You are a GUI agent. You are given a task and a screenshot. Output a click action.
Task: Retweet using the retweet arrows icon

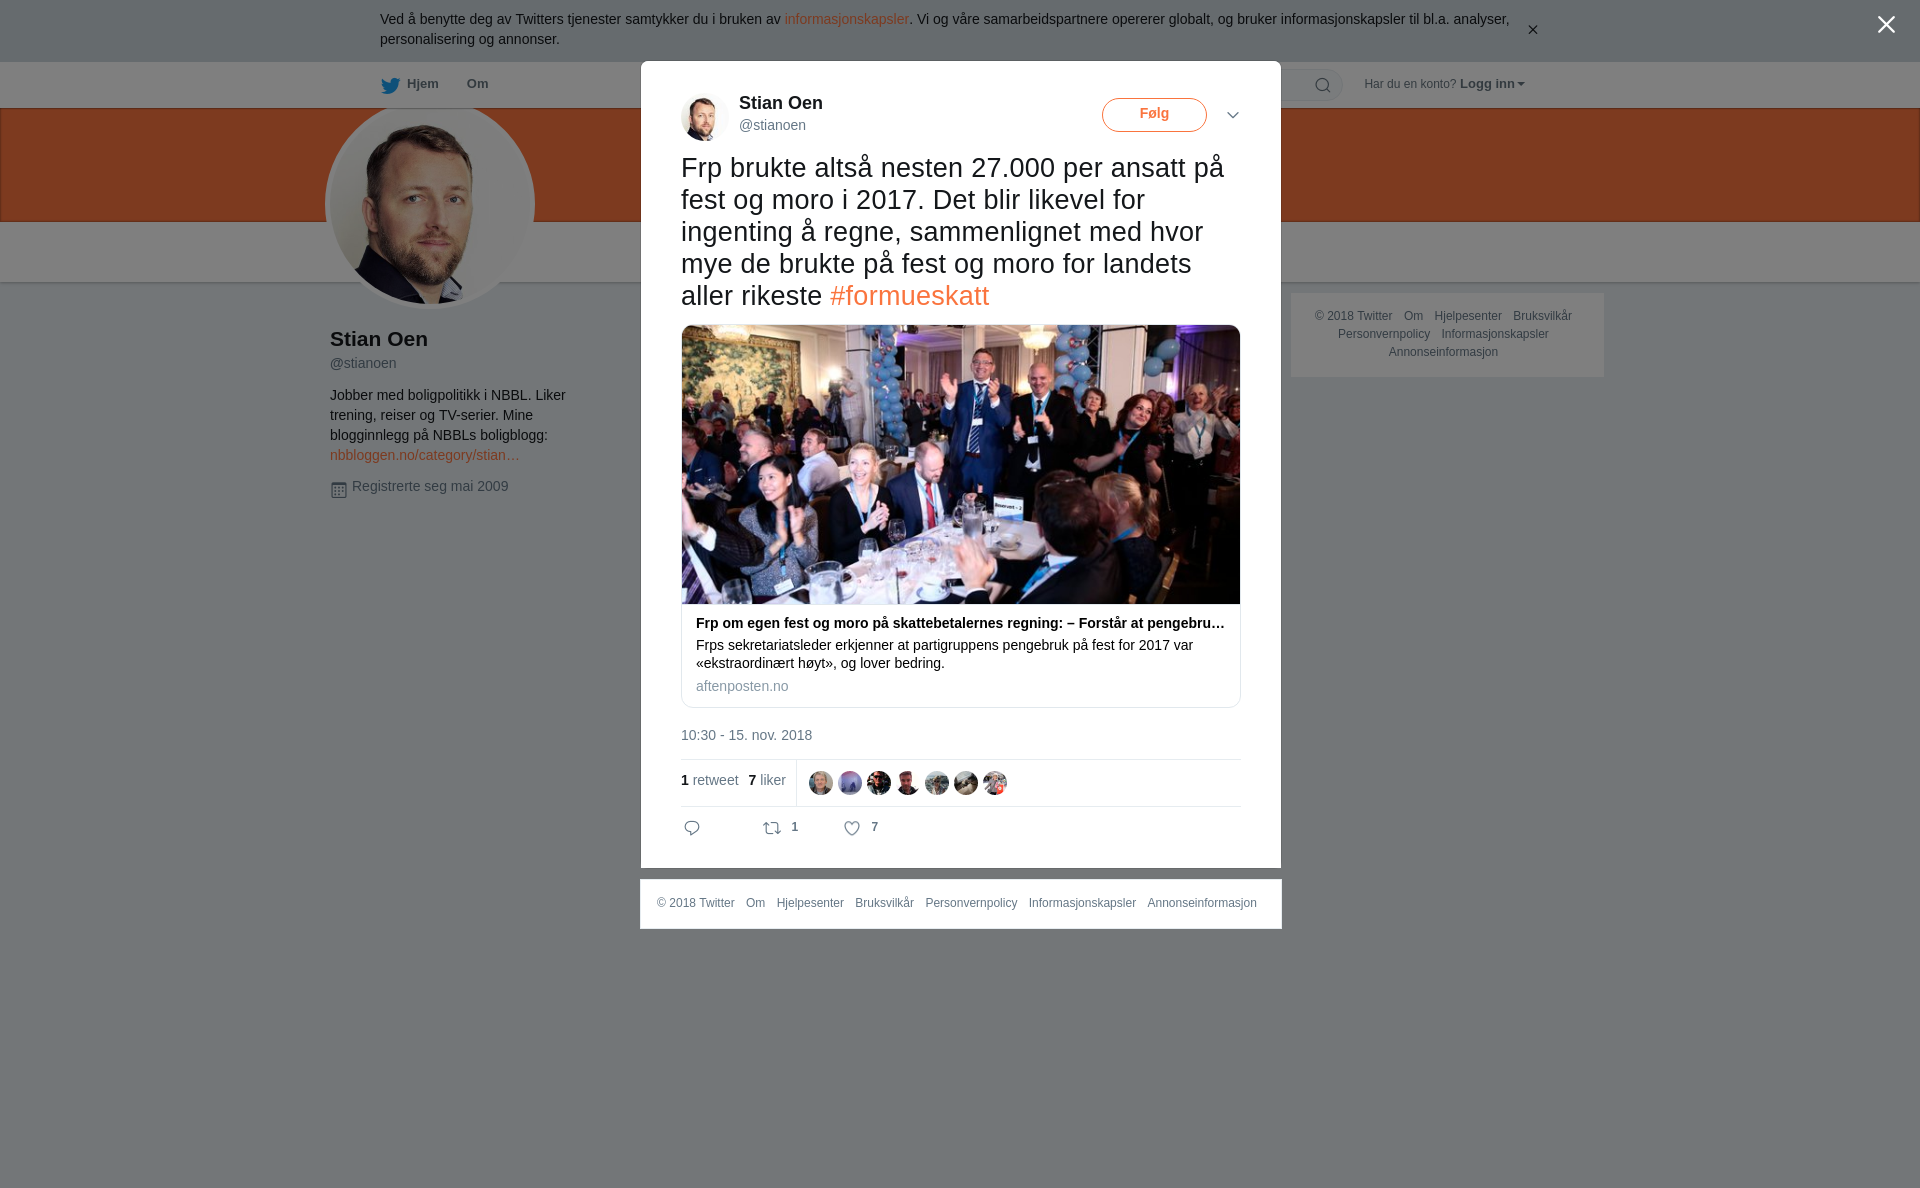point(772,828)
